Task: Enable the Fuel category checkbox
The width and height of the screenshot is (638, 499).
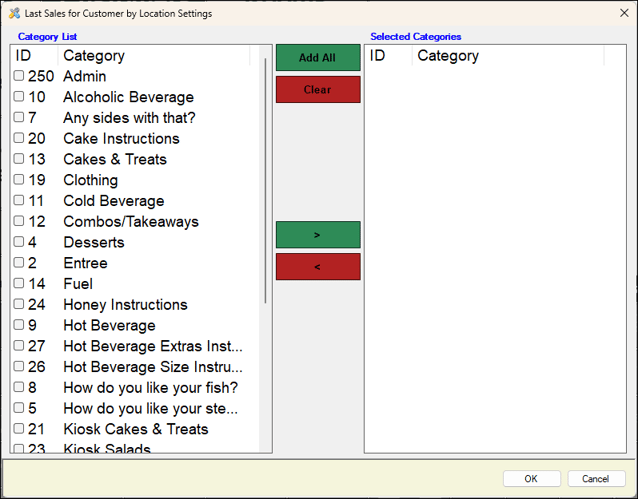Action: [19, 283]
